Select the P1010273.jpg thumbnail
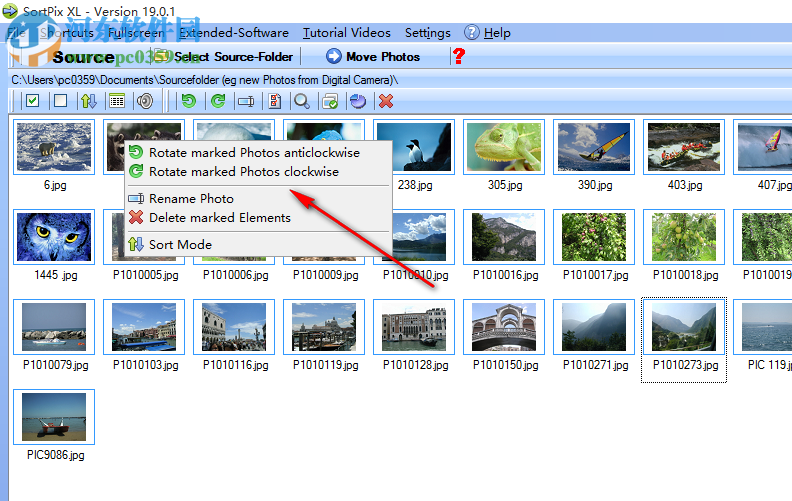This screenshot has width=792, height=501. click(684, 327)
